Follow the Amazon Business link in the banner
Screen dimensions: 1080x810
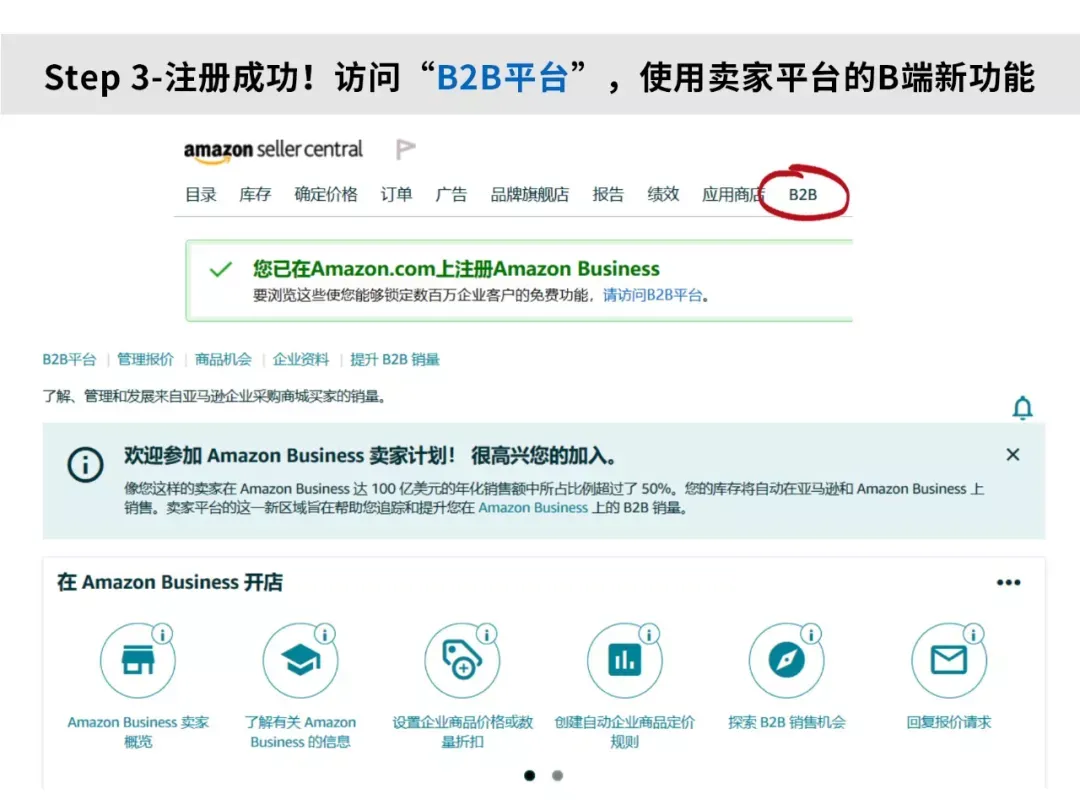coord(533,508)
